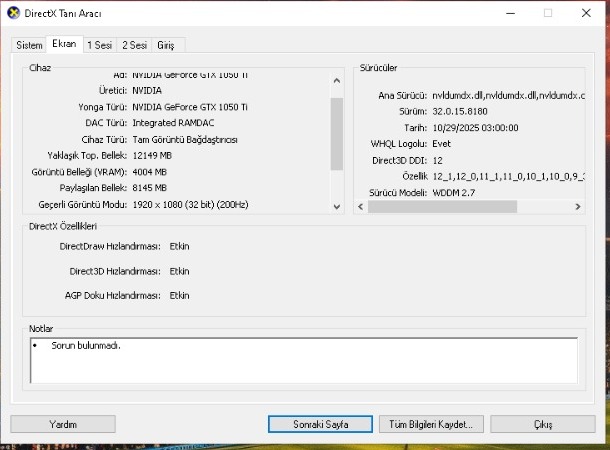Click driver version 32.0.15.8180

click(460, 112)
